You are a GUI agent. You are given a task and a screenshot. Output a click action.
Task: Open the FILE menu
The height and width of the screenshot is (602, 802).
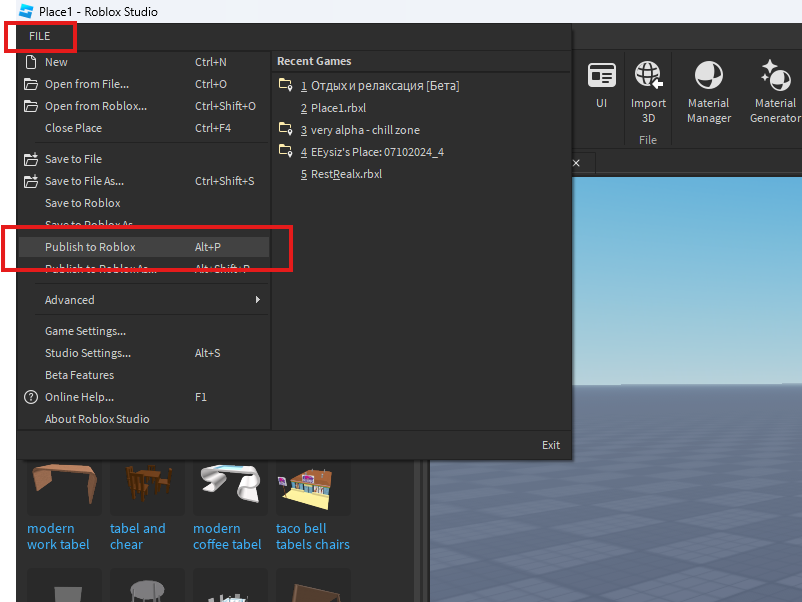click(x=39, y=36)
